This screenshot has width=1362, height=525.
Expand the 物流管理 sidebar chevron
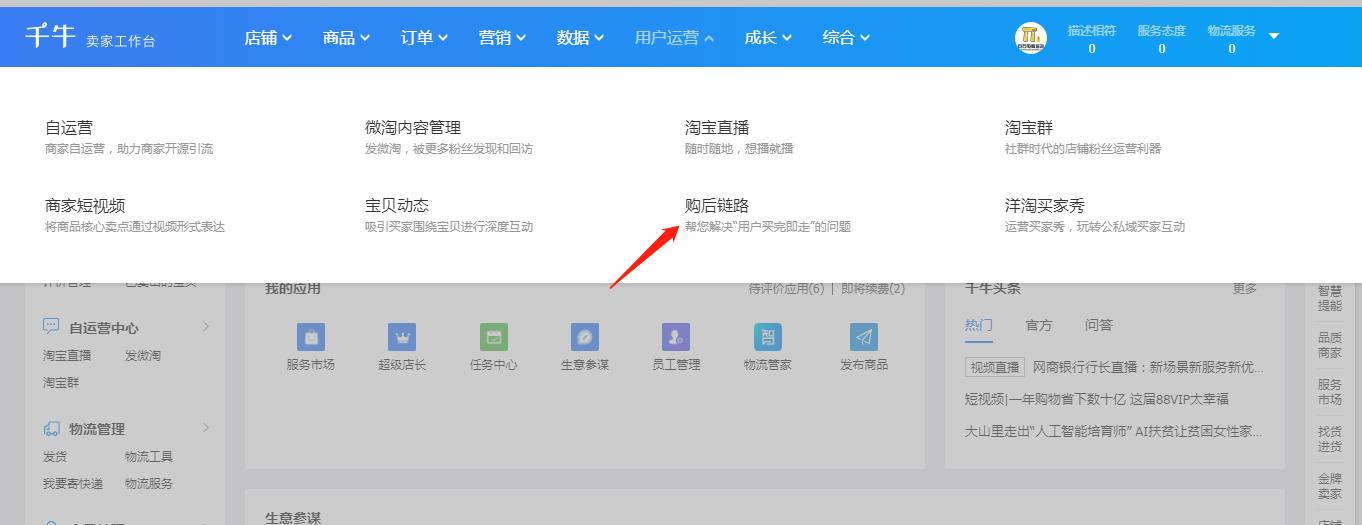(x=206, y=428)
